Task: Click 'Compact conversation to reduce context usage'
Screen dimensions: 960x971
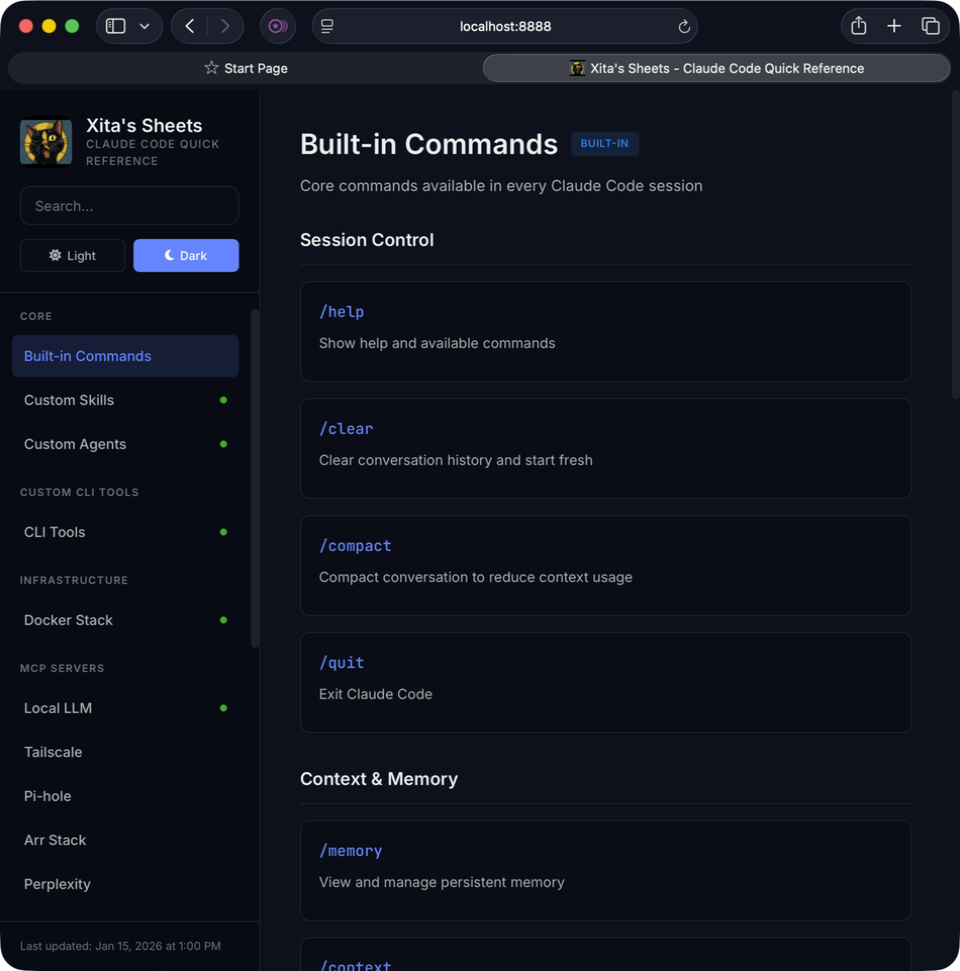Action: [475, 577]
